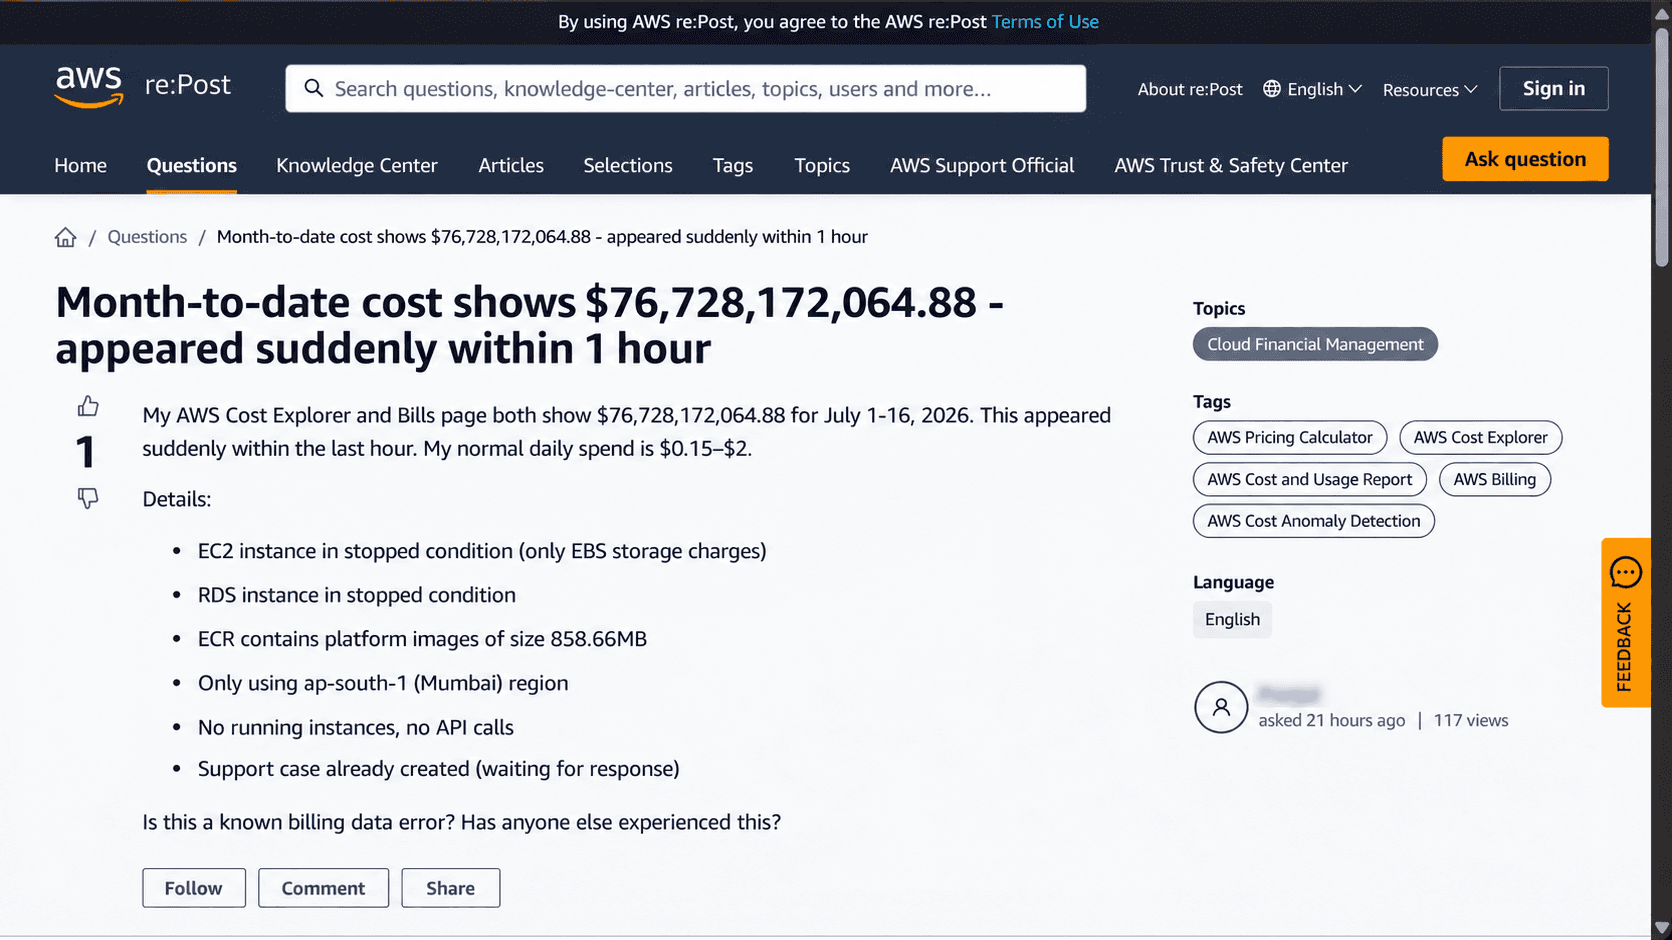1672x940 pixels.
Task: Open the asker's profile avatar icon
Action: point(1221,707)
